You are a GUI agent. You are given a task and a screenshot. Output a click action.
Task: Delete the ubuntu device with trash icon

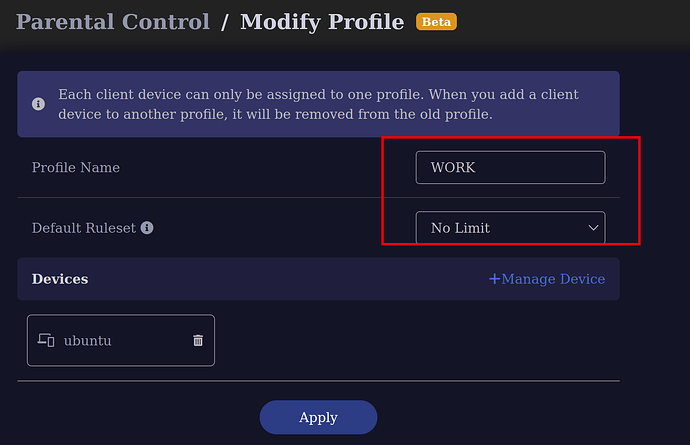coord(198,340)
